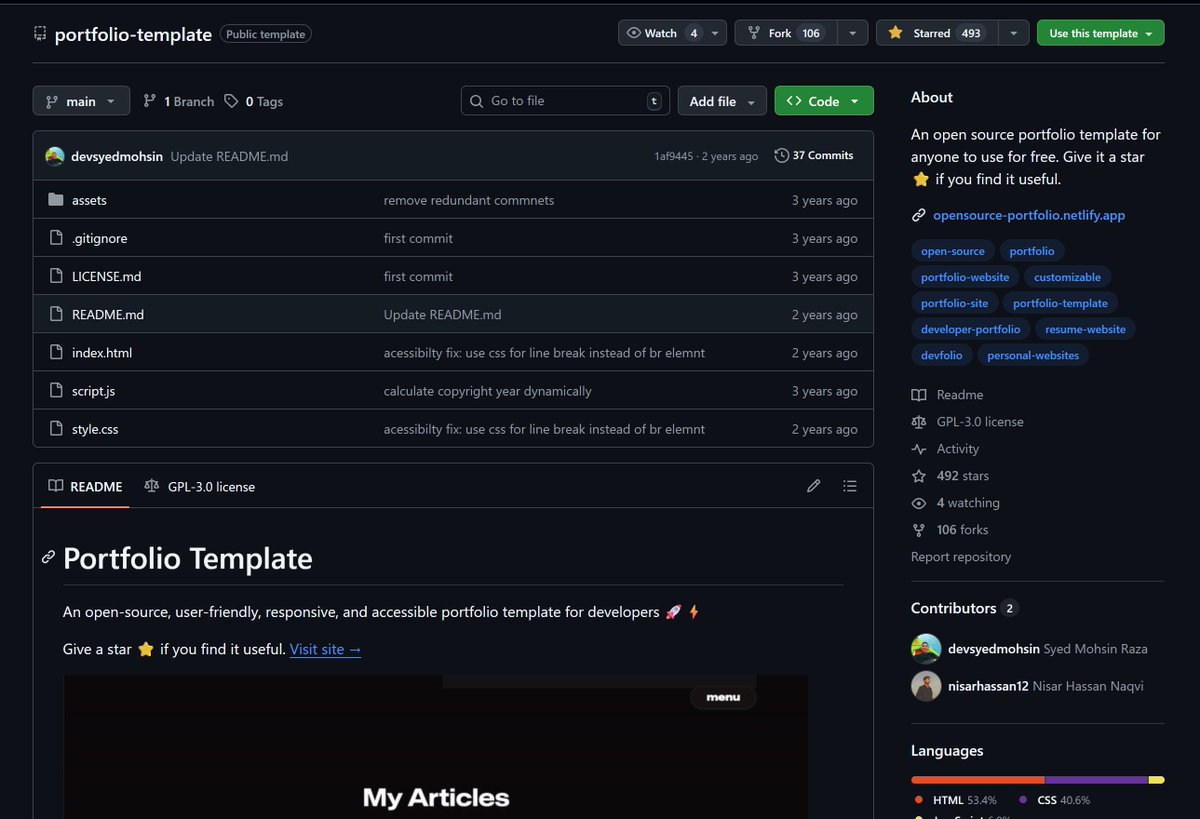This screenshot has height=819, width=1200.
Task: Open the main branch selector dropdown
Action: [81, 101]
